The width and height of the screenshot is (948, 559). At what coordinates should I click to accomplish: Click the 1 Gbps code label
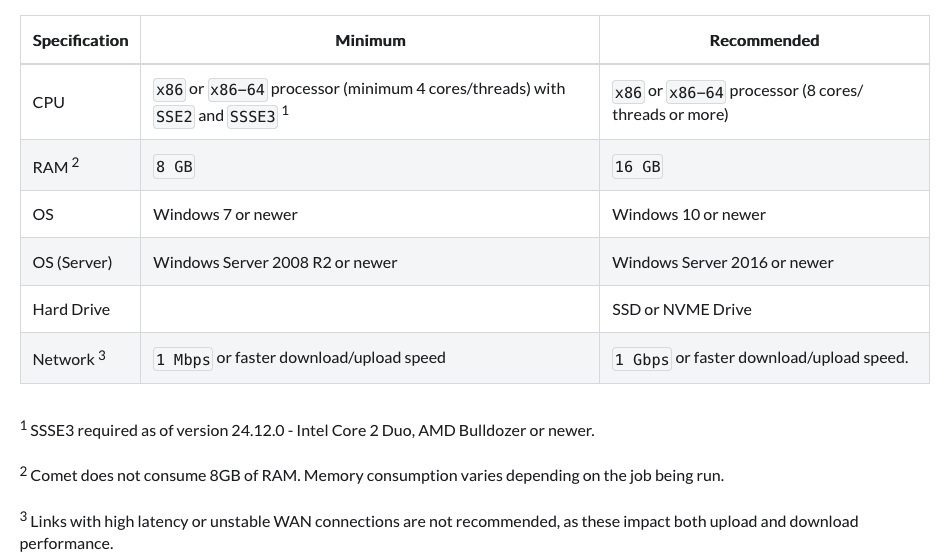[x=641, y=359]
